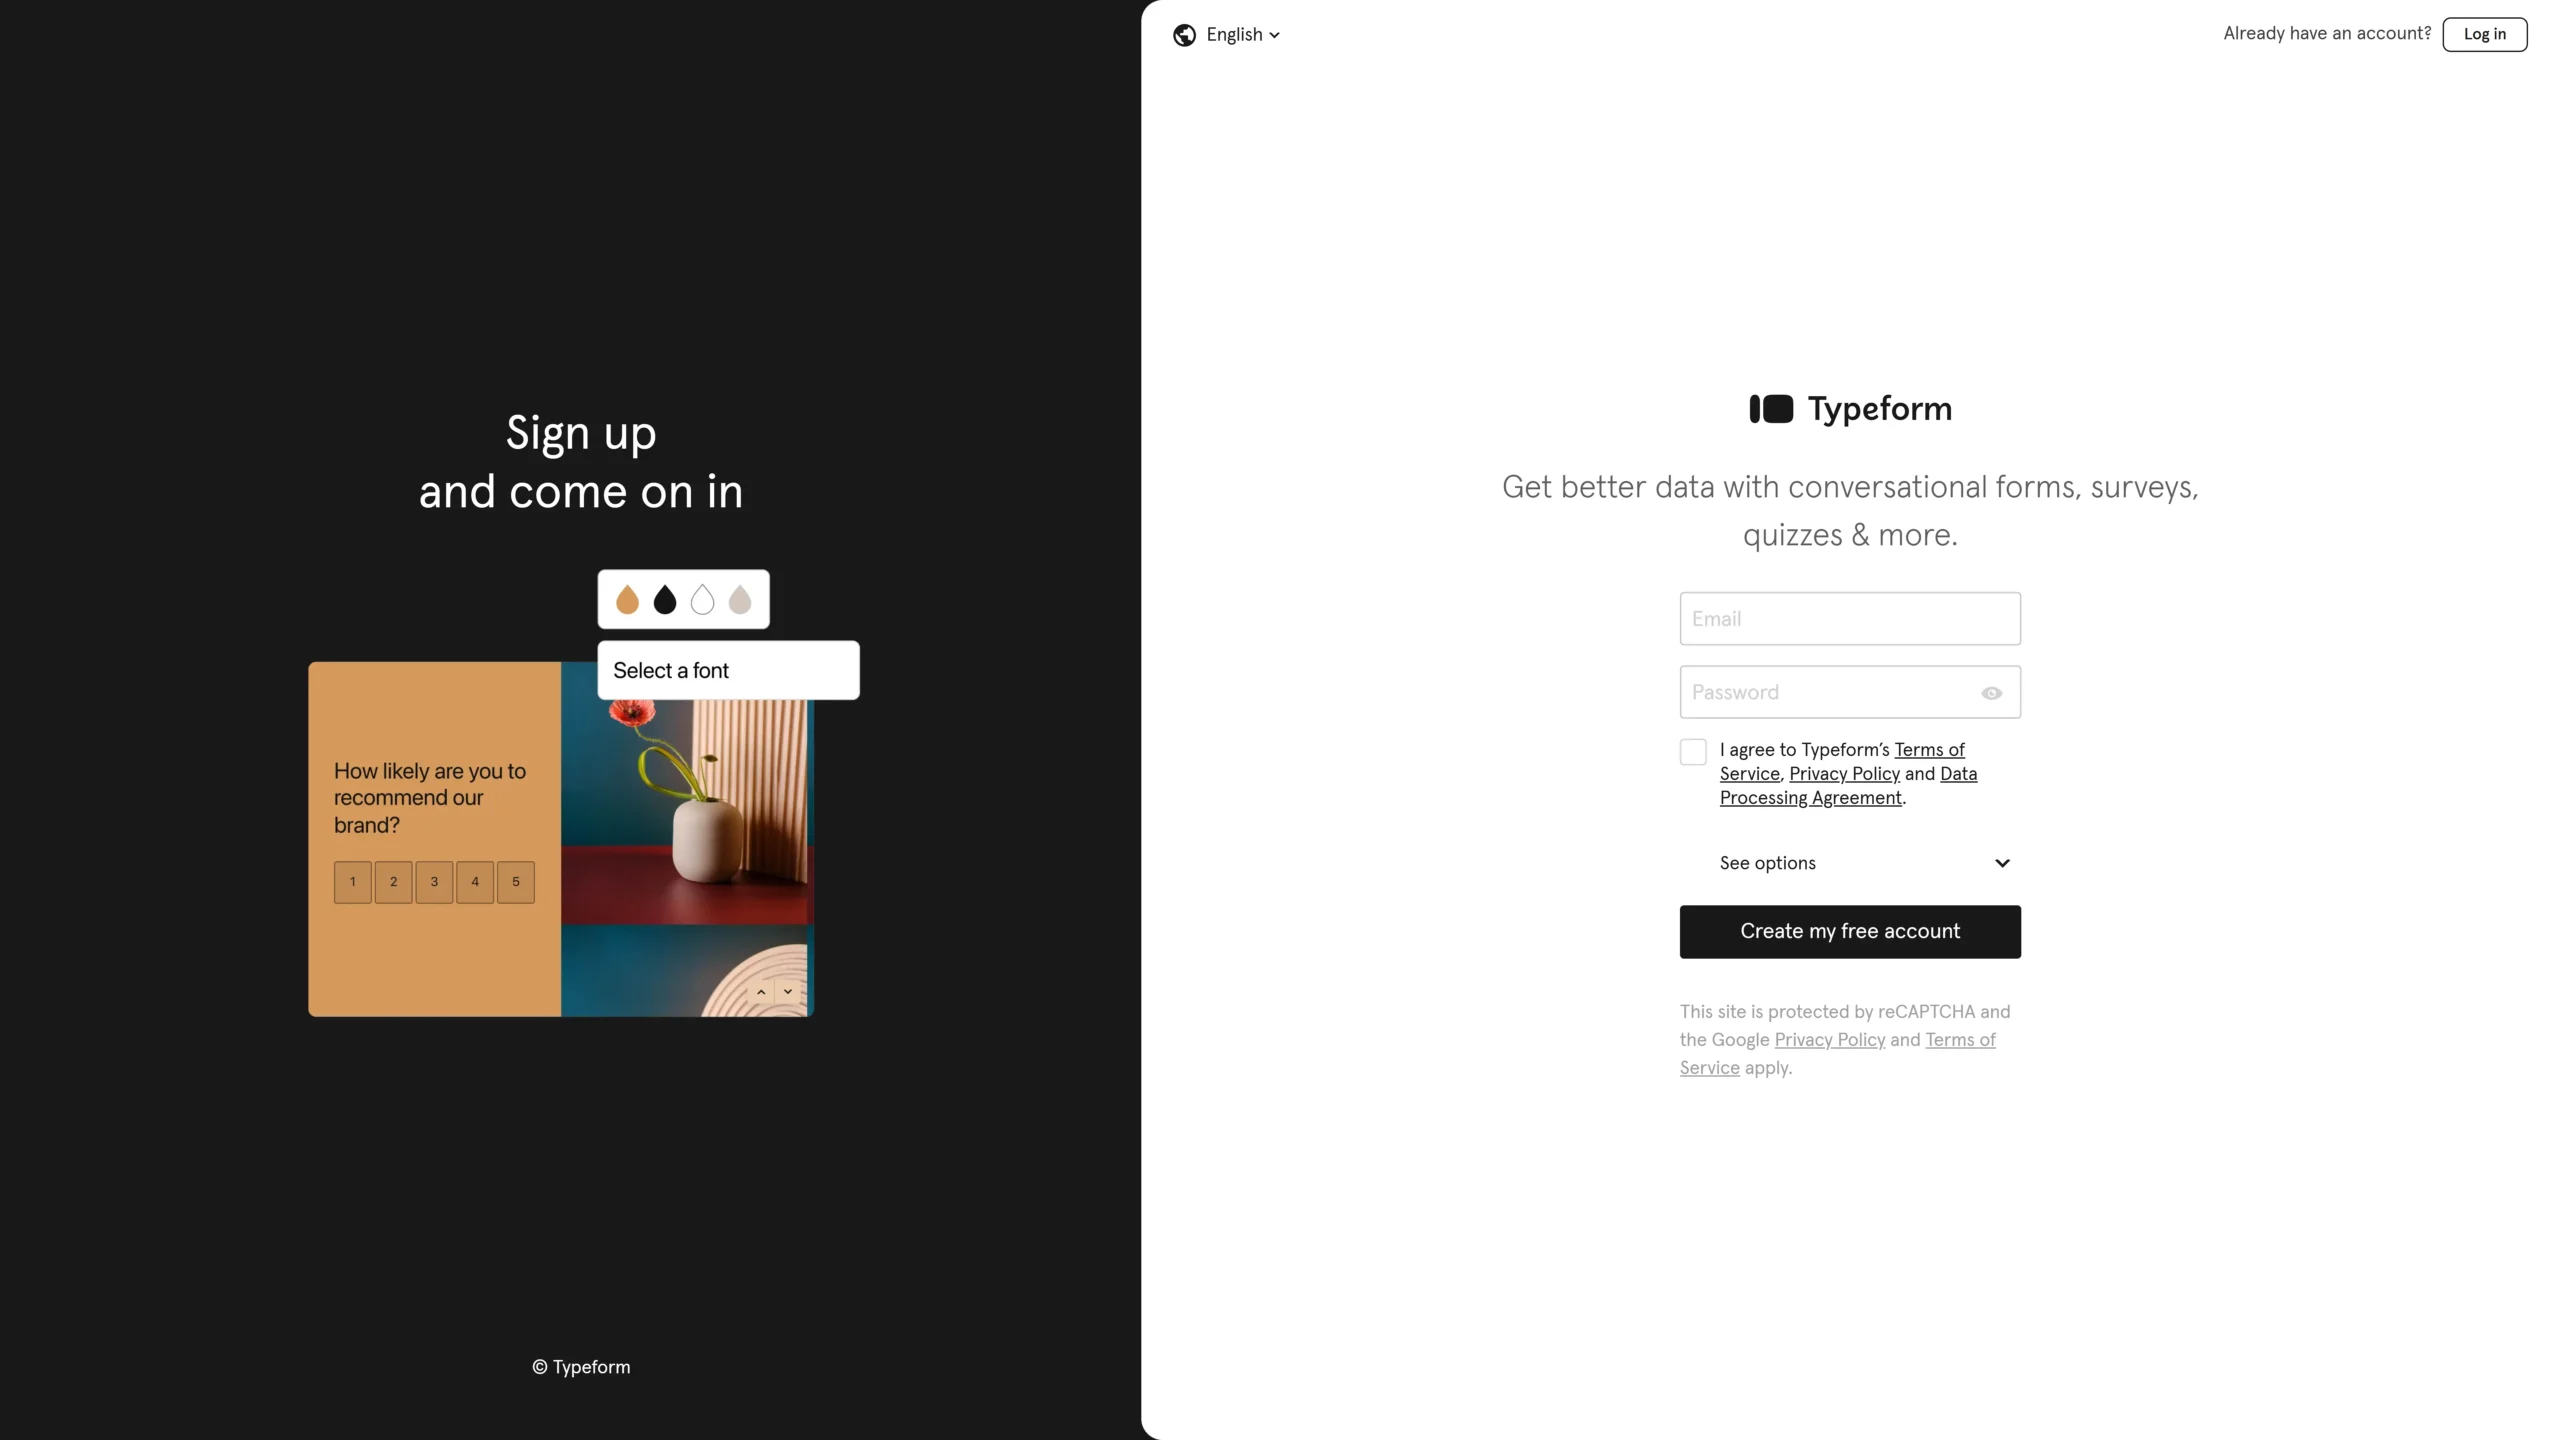Click the Log in button
This screenshot has width=2560, height=1440.
coord(2484,33)
